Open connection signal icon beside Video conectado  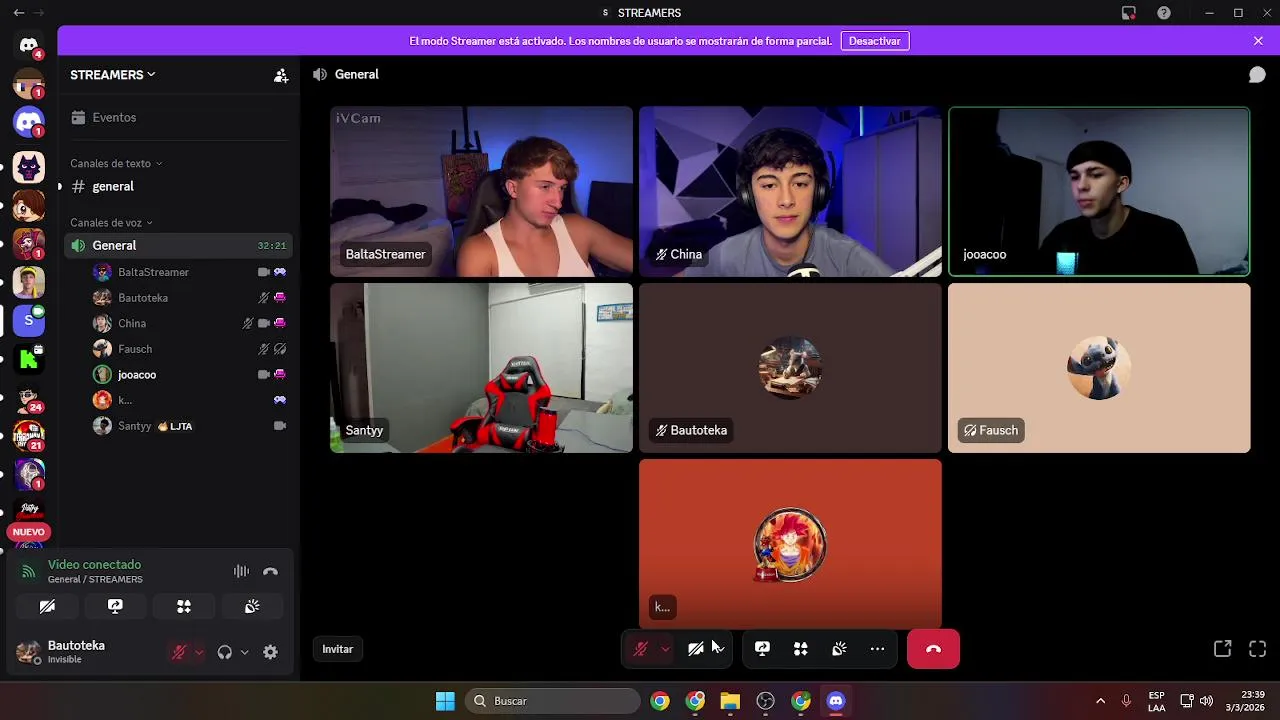(28, 572)
